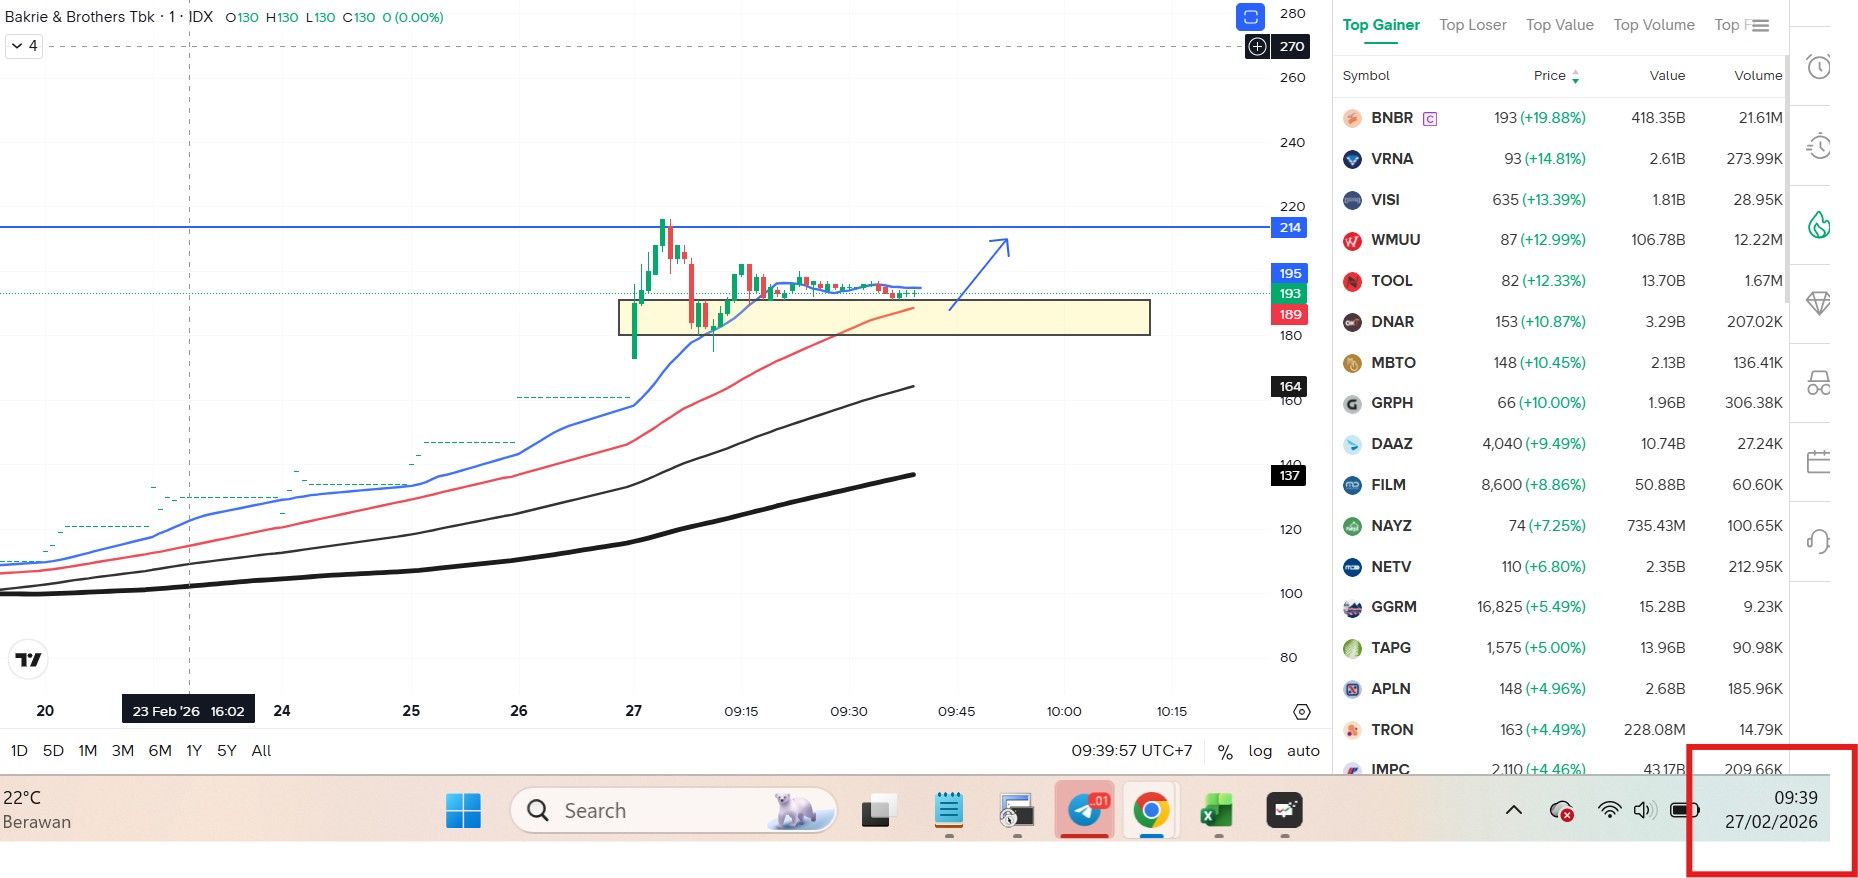The height and width of the screenshot is (878, 1858).
Task: Click the TradingView logo on the chart
Action: click(x=28, y=659)
